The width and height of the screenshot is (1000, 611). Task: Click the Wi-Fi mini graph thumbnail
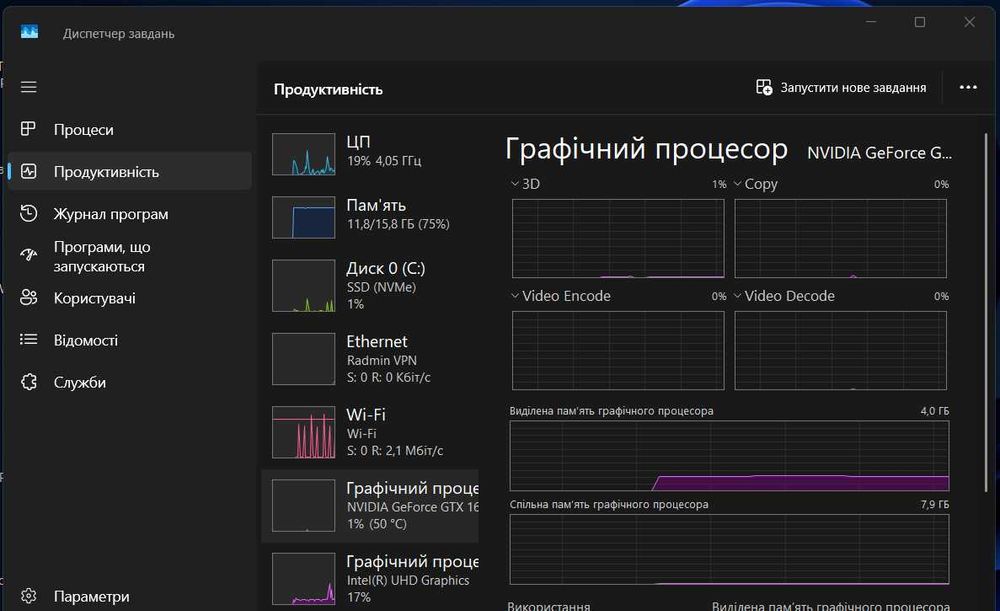(304, 432)
